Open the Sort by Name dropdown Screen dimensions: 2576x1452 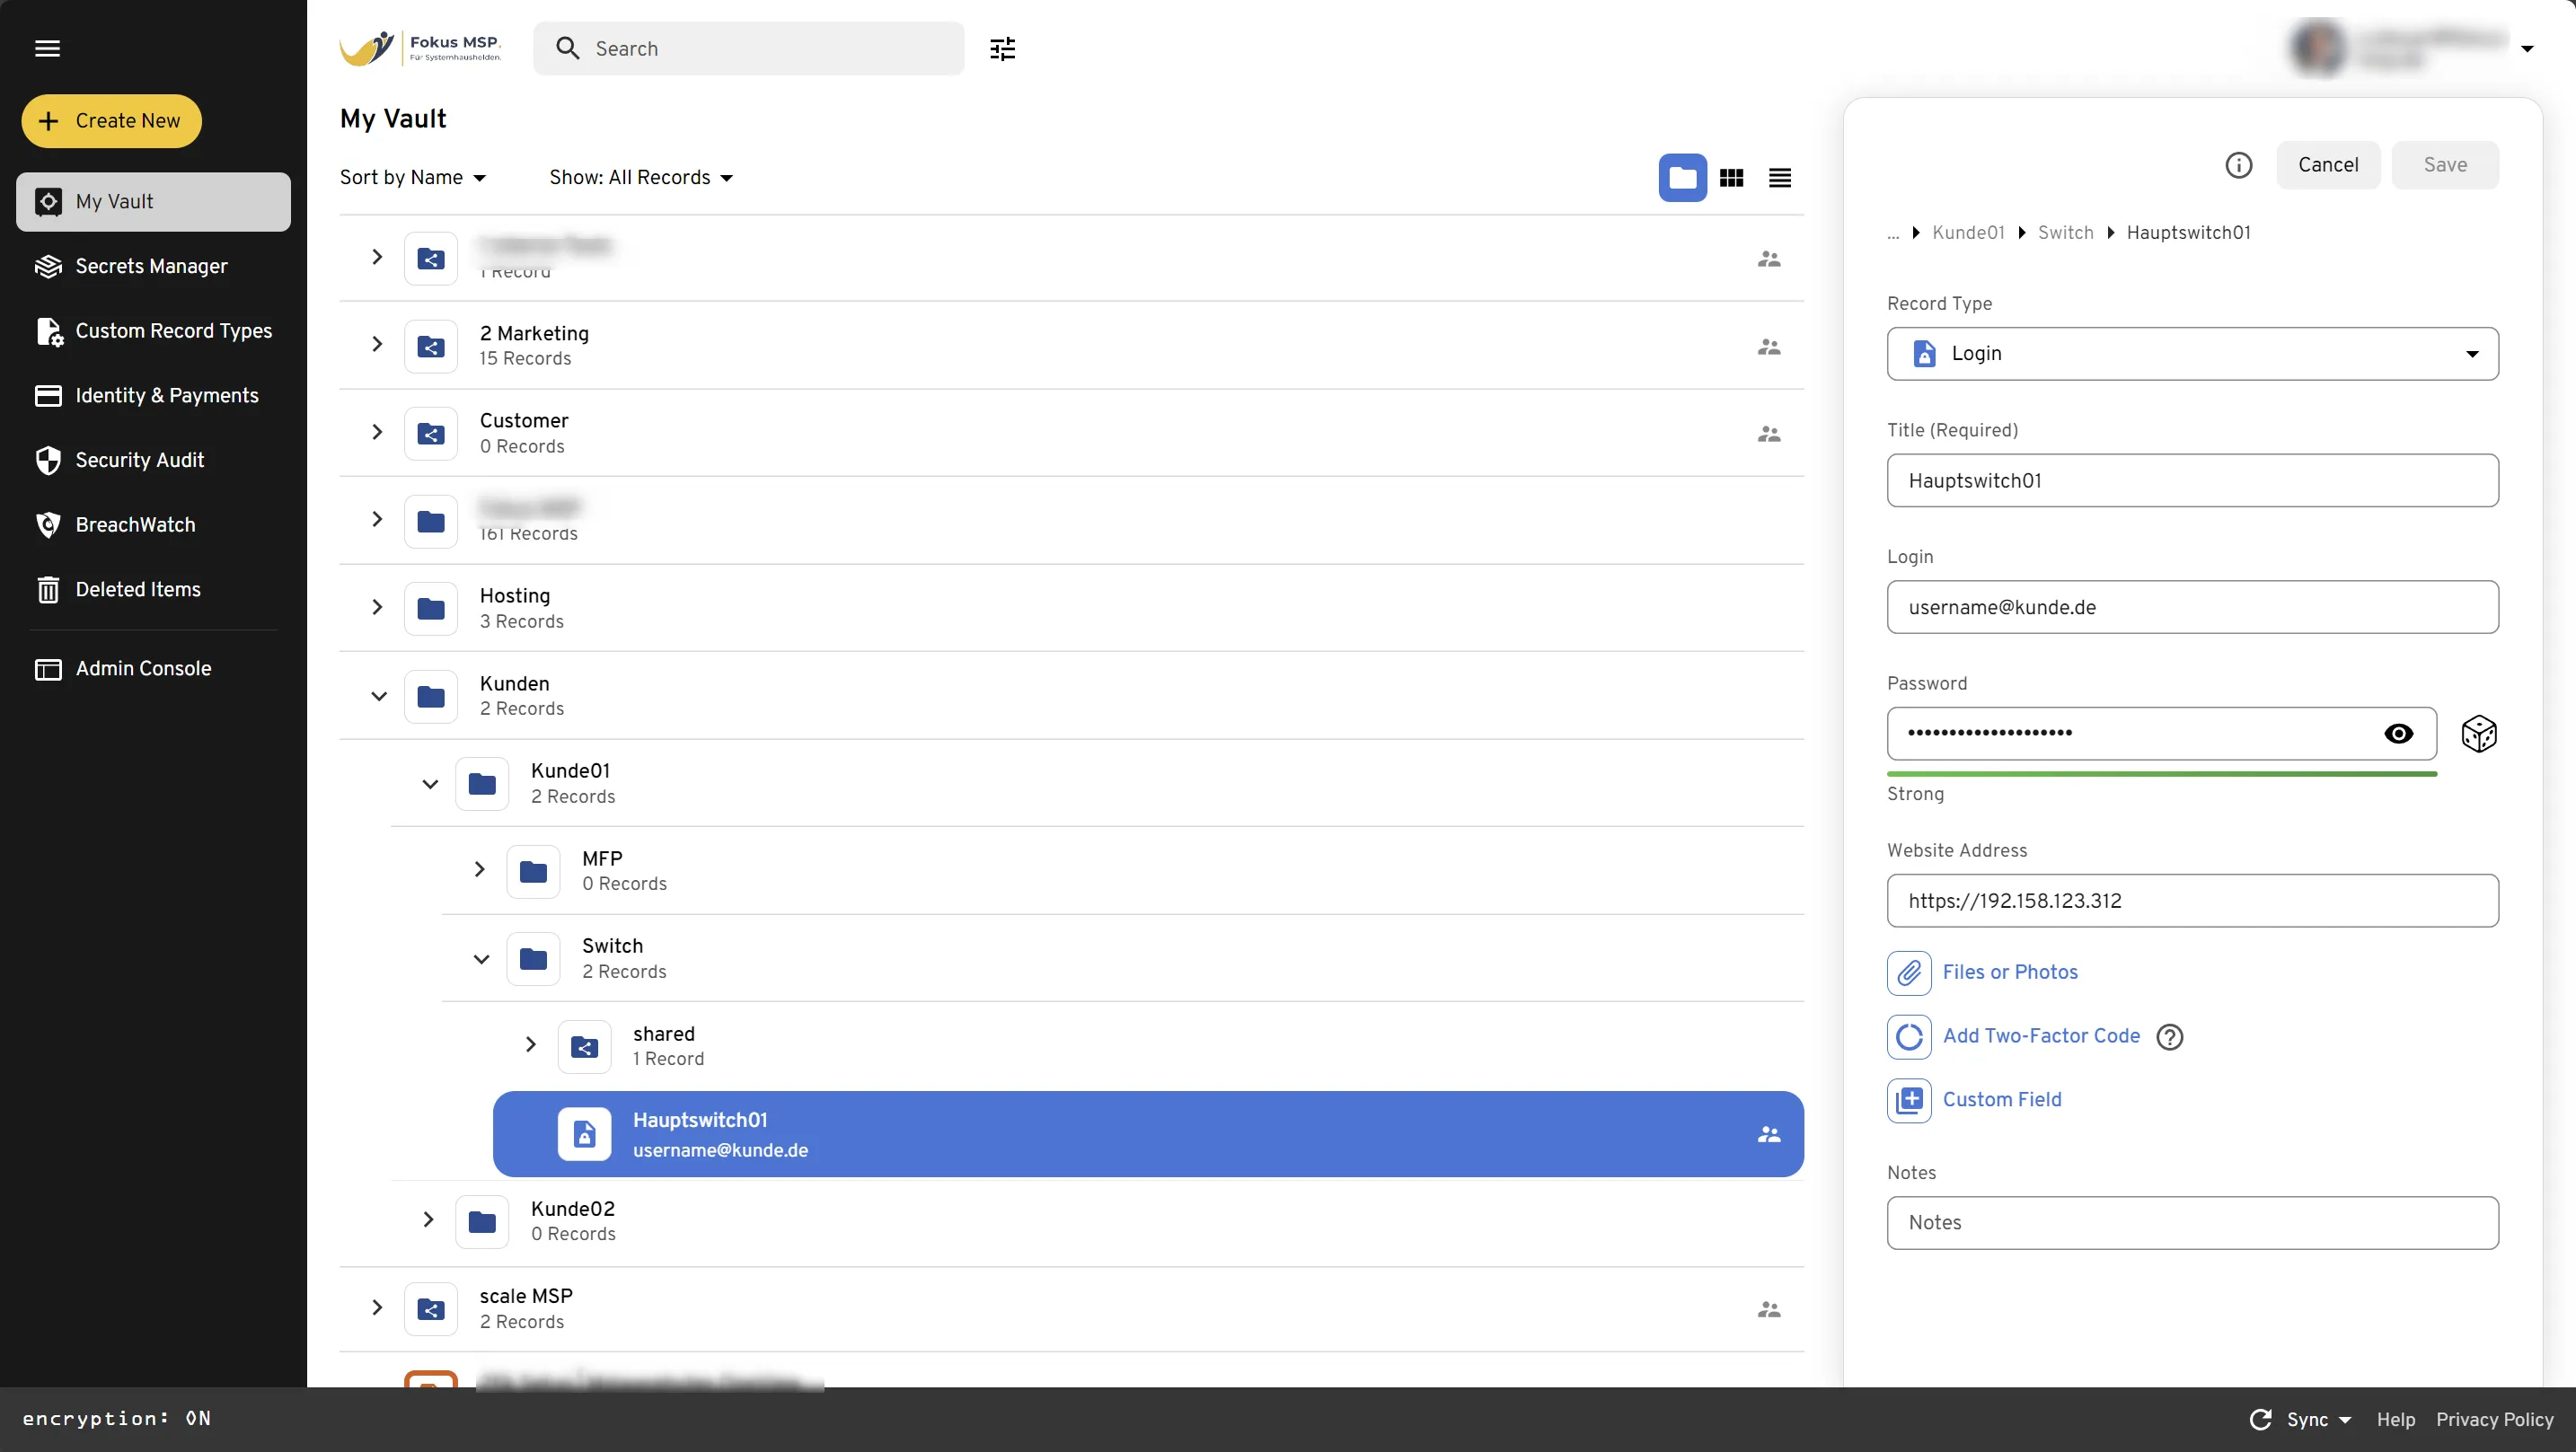tap(413, 177)
